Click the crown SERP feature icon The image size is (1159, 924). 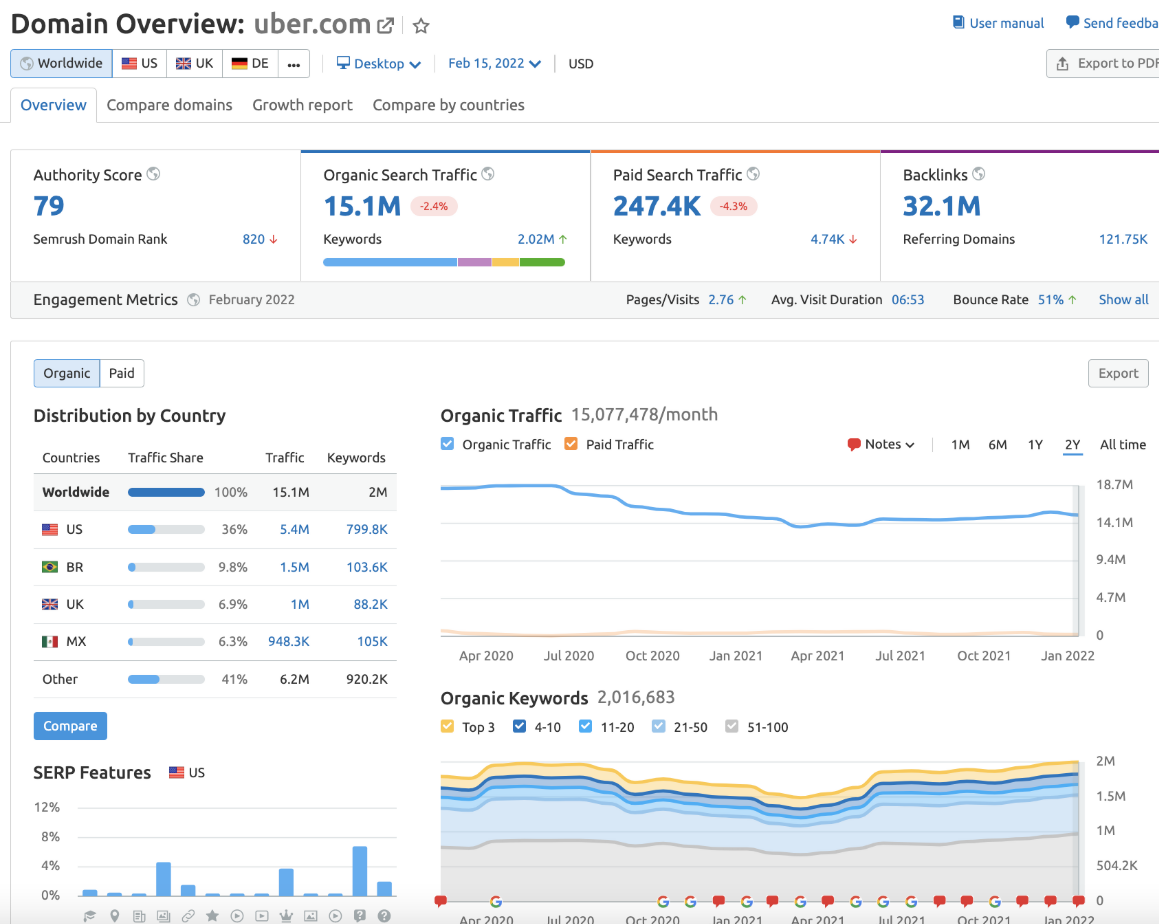(x=286, y=916)
